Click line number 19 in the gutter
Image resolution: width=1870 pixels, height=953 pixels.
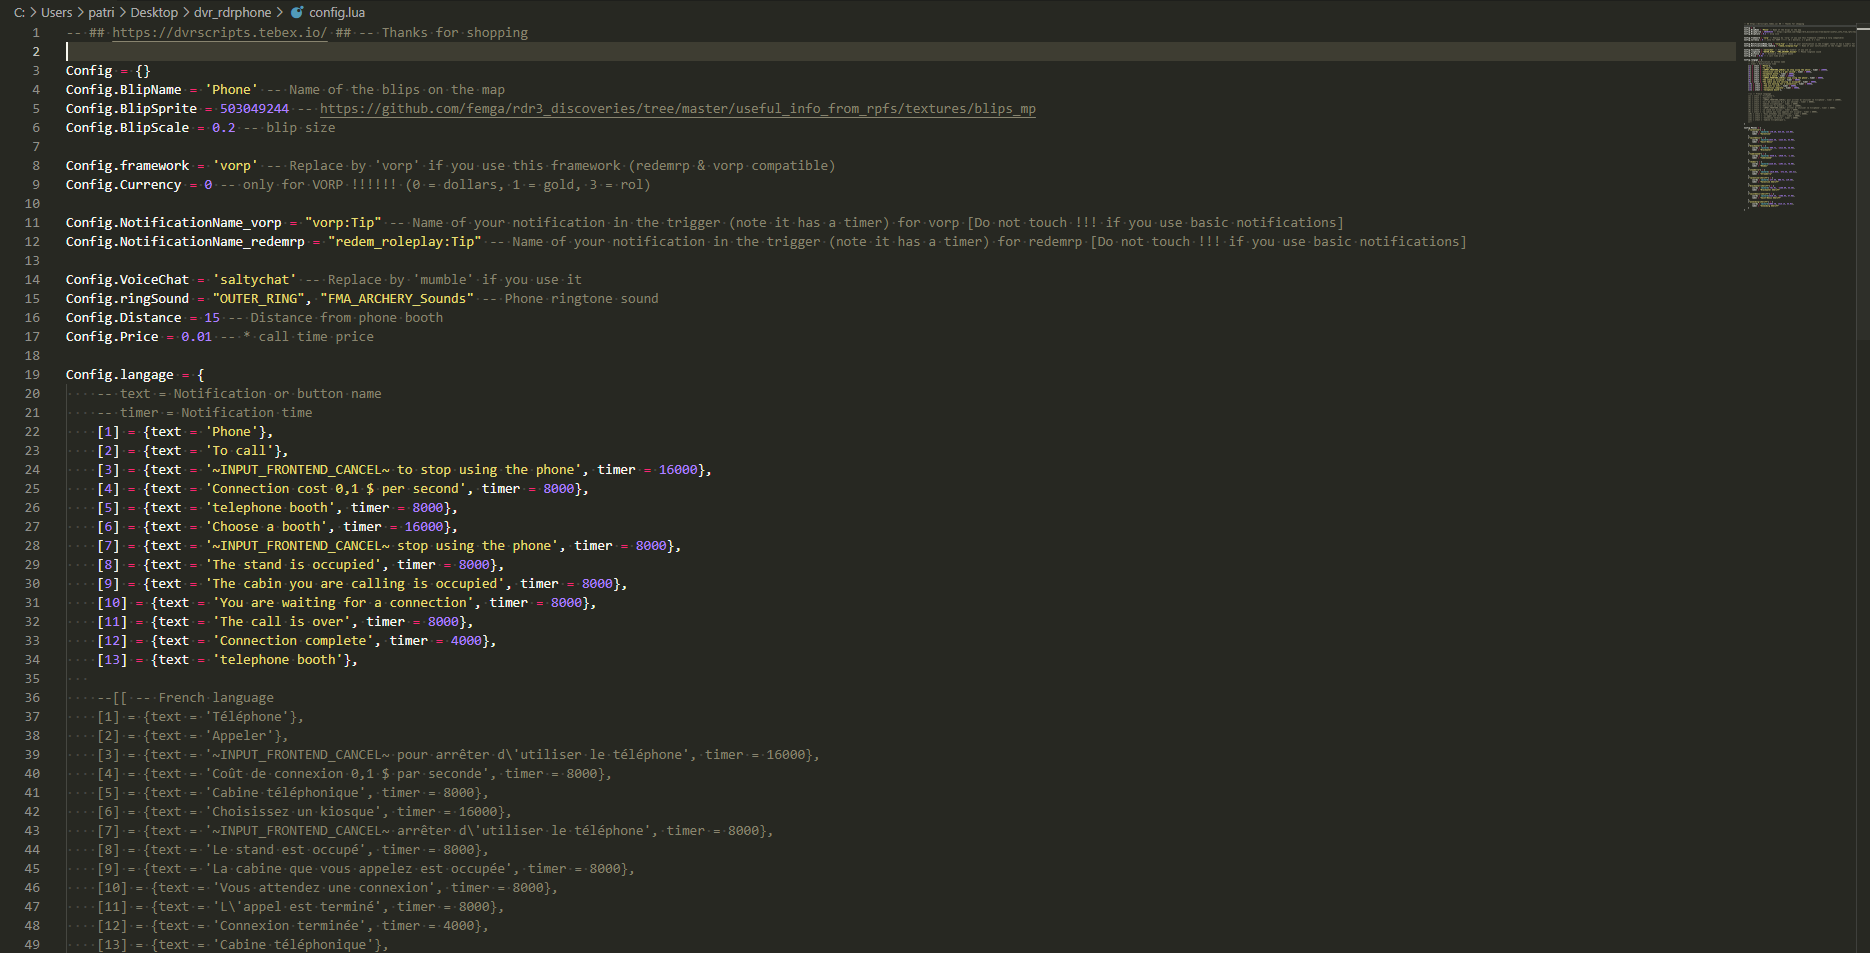32,375
